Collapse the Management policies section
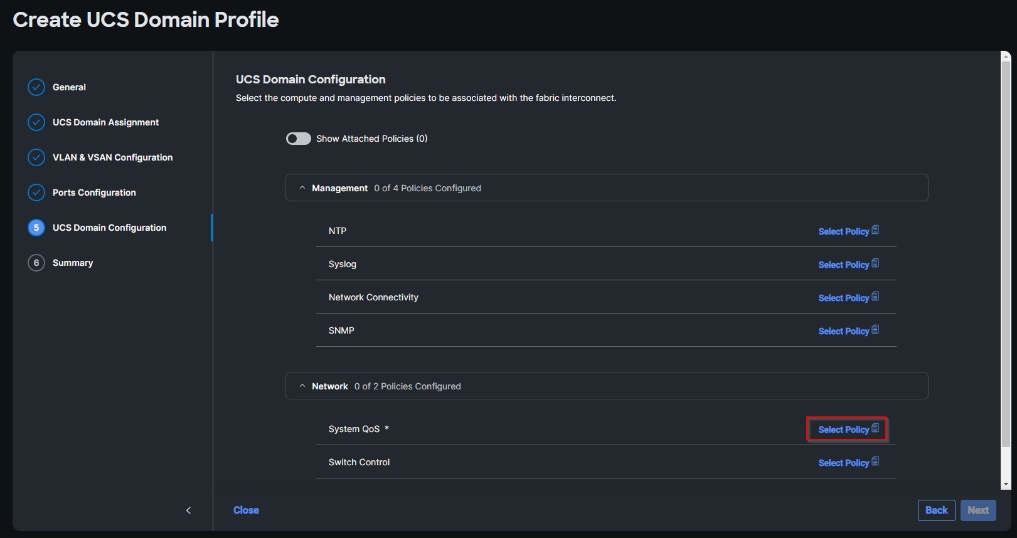This screenshot has width=1017, height=538. tap(301, 188)
